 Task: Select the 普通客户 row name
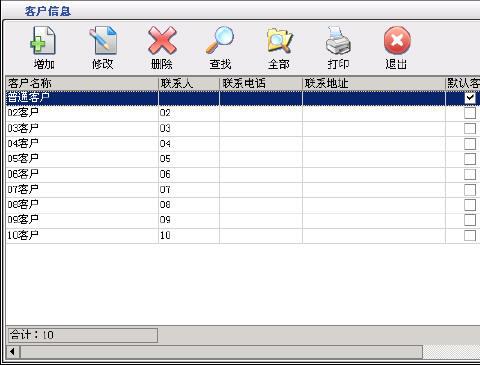(82, 98)
